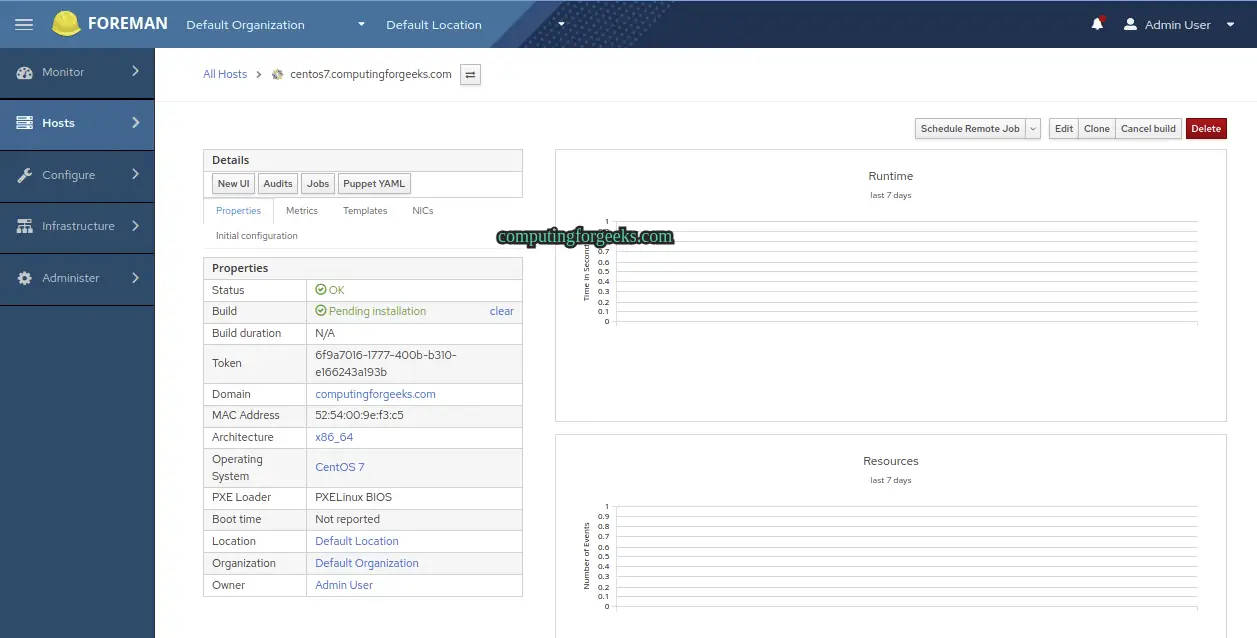The image size is (1257, 638).
Task: Follow the CentOS 7 operating system link
Action: click(338, 467)
